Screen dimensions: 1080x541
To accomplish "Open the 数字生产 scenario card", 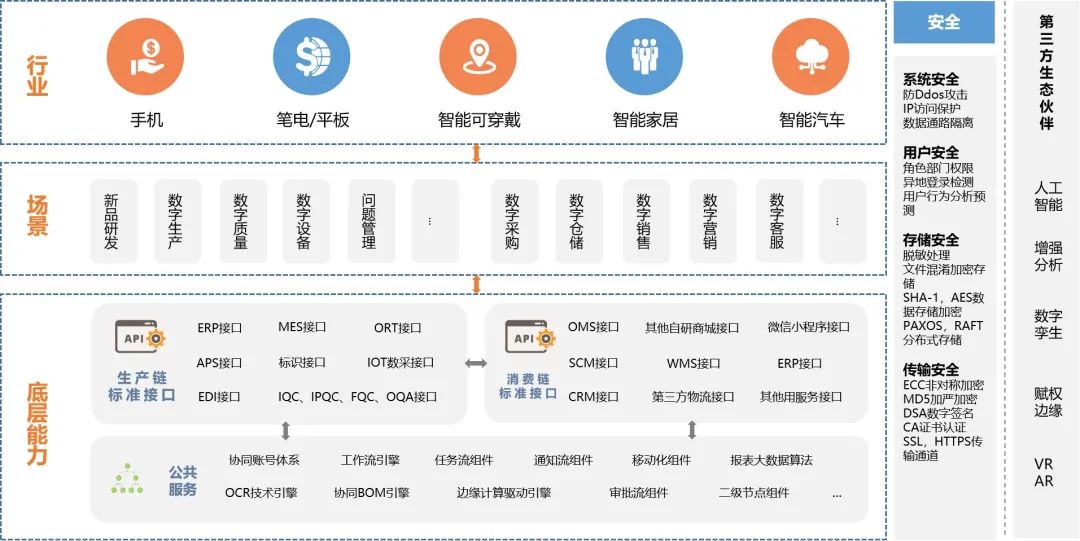I will (177, 221).
